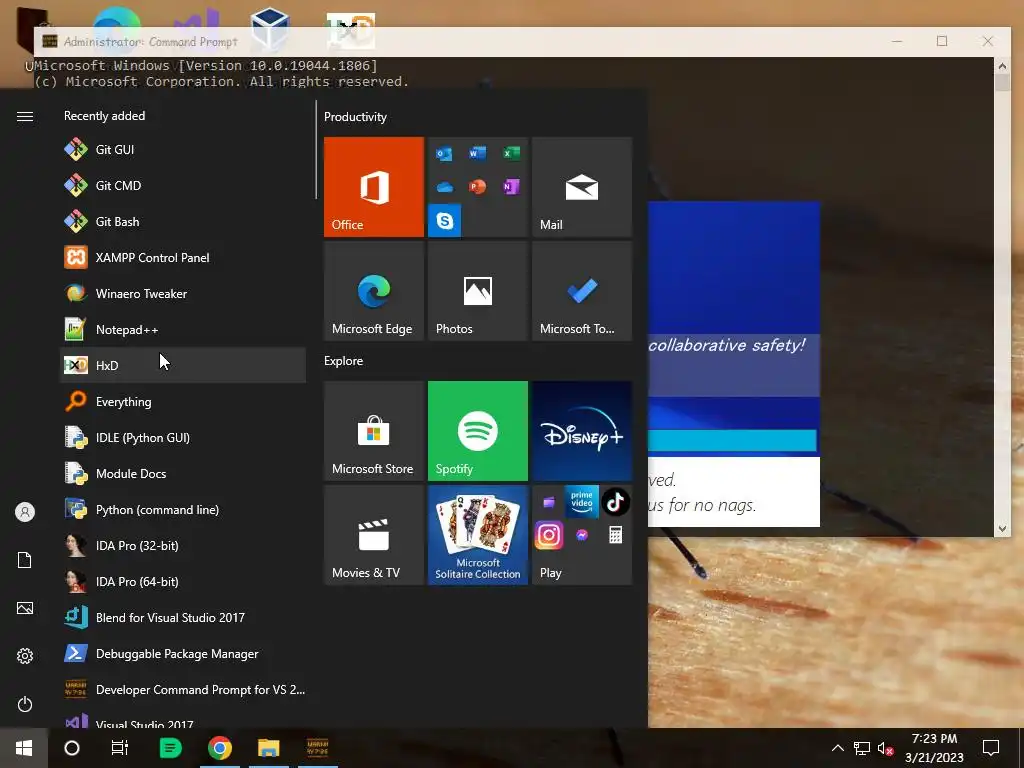This screenshot has height=768, width=1024.
Task: Click the Explore group heading
Action: [344, 360]
